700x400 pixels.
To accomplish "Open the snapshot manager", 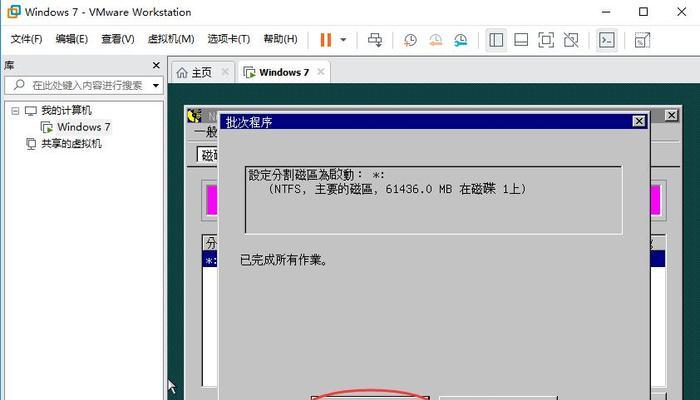I will coord(461,40).
